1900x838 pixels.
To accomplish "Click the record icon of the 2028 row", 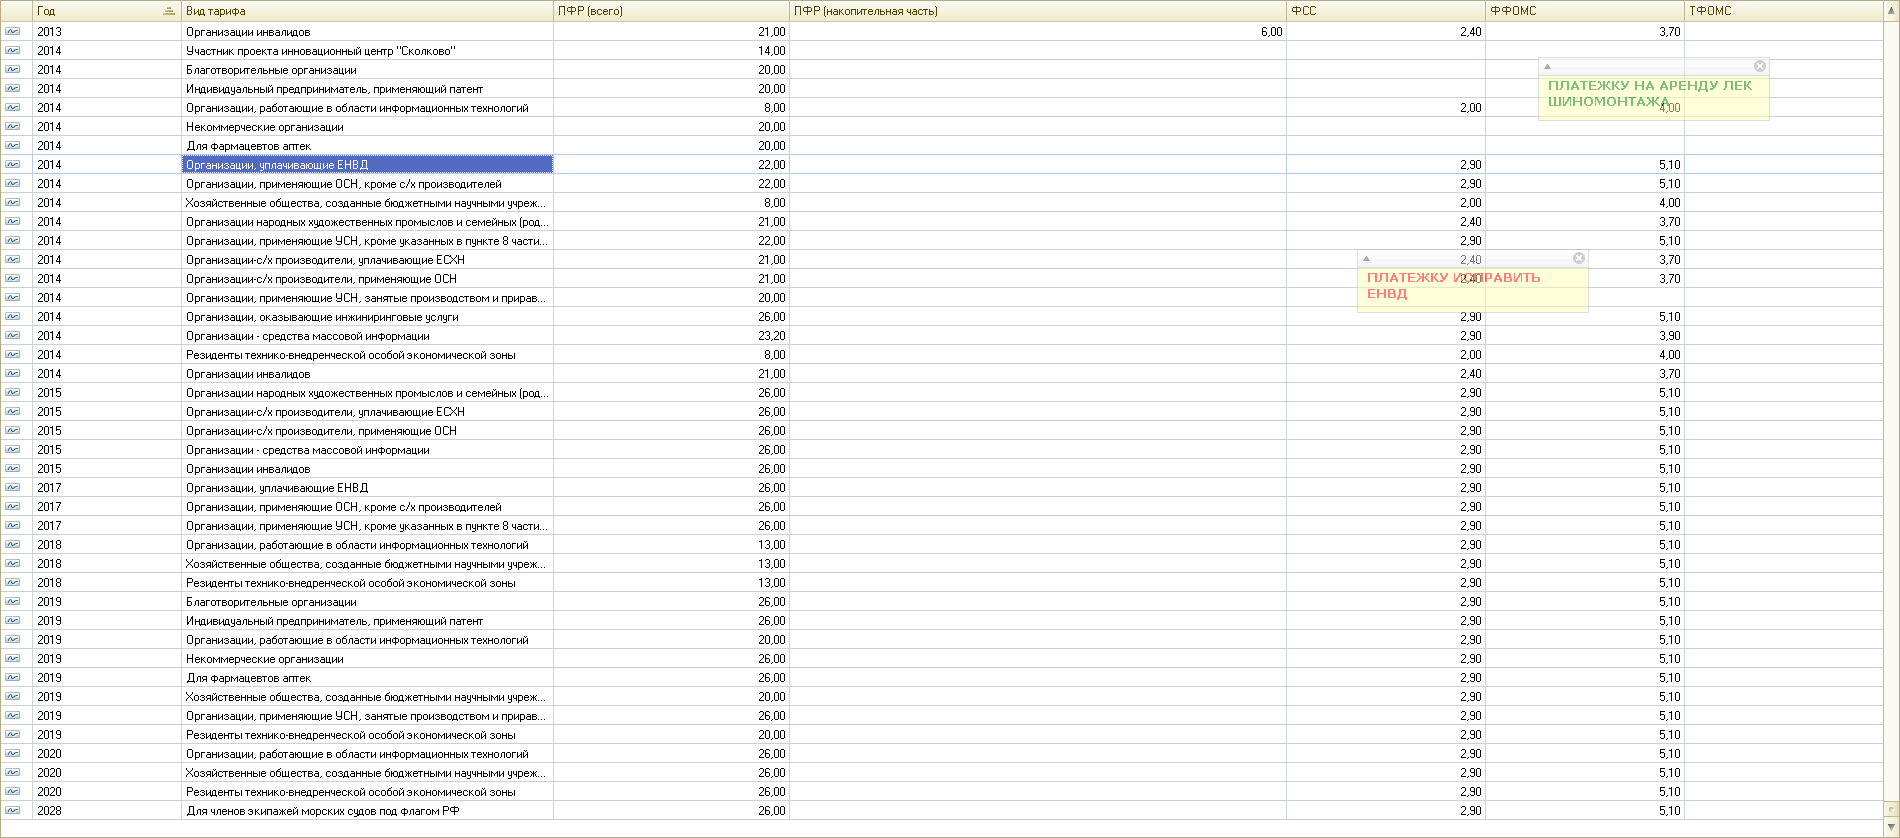I will coord(12,810).
